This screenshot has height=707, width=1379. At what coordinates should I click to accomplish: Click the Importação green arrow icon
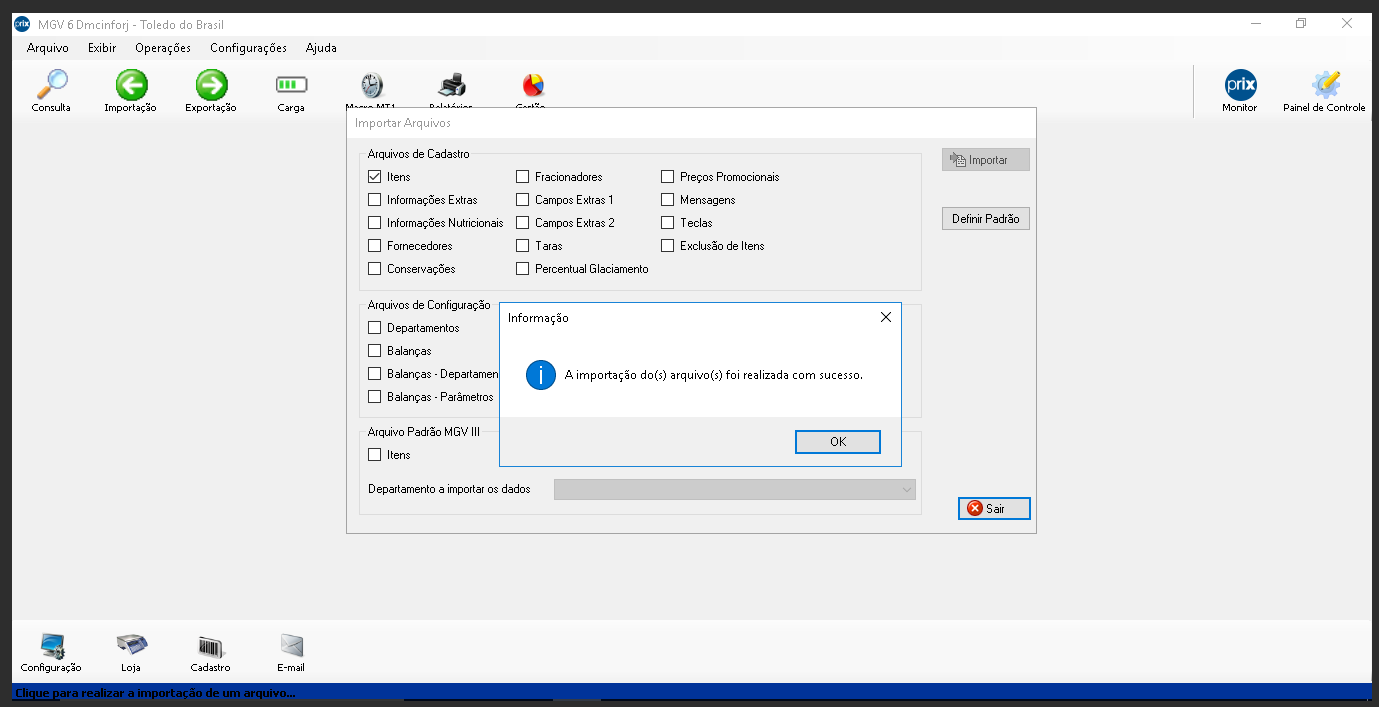coord(131,85)
